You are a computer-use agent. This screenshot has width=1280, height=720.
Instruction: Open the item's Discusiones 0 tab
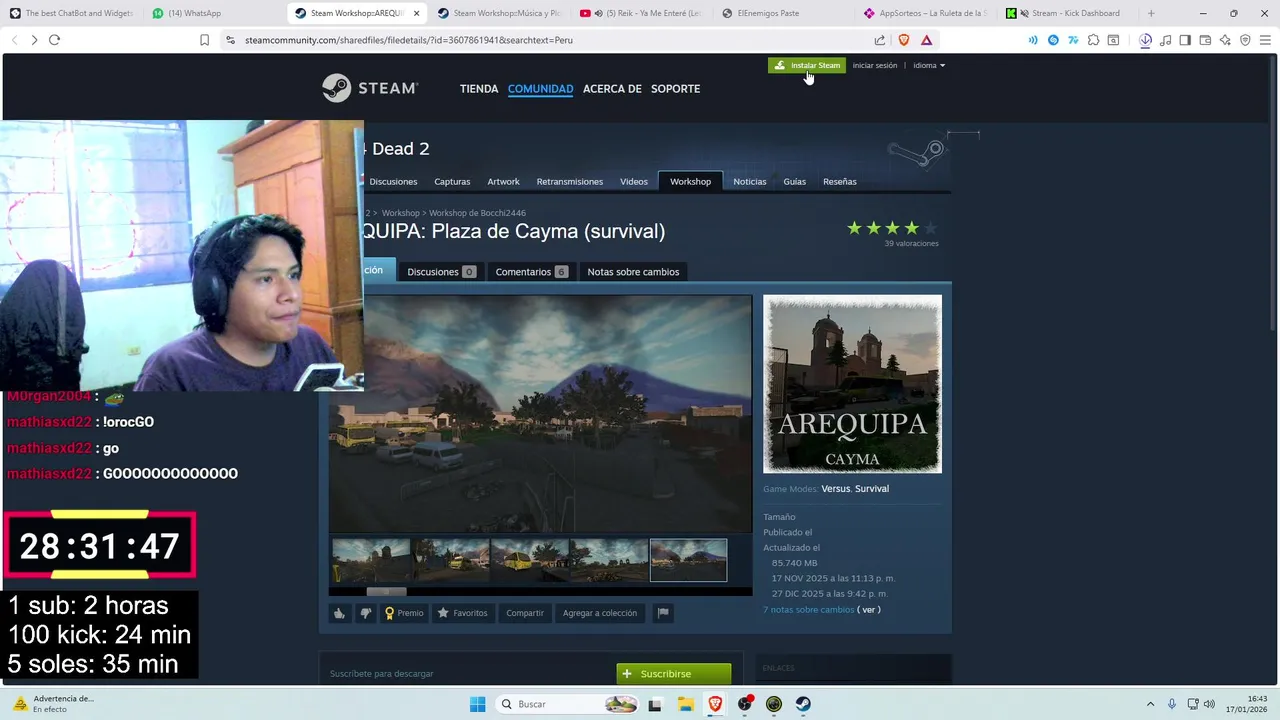pos(441,272)
